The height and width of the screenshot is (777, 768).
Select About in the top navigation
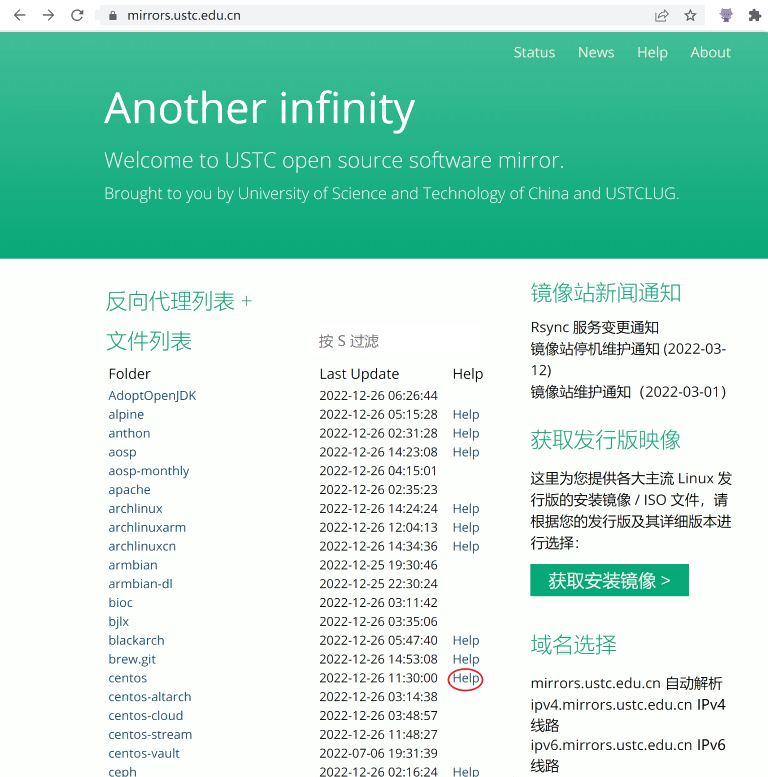point(710,52)
